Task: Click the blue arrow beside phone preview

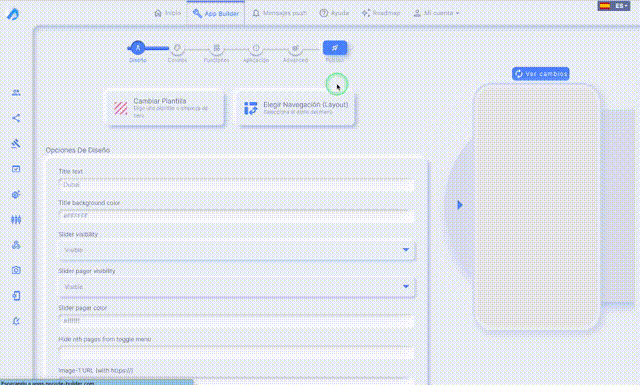Action: (x=460, y=205)
